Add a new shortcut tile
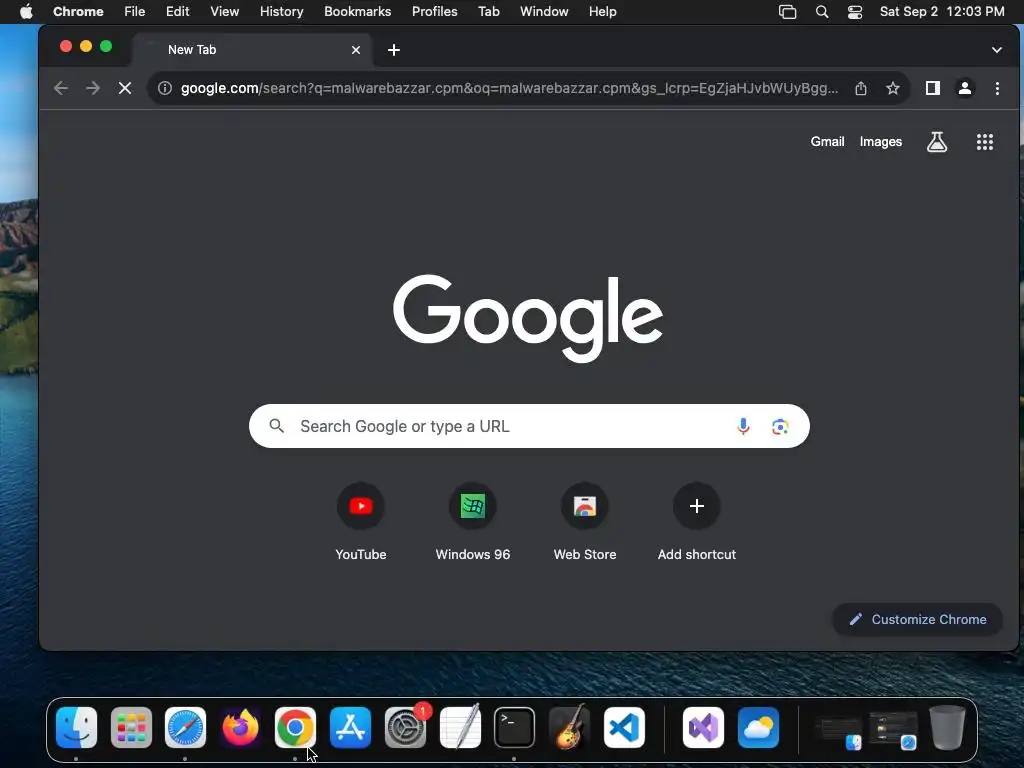 pos(697,522)
